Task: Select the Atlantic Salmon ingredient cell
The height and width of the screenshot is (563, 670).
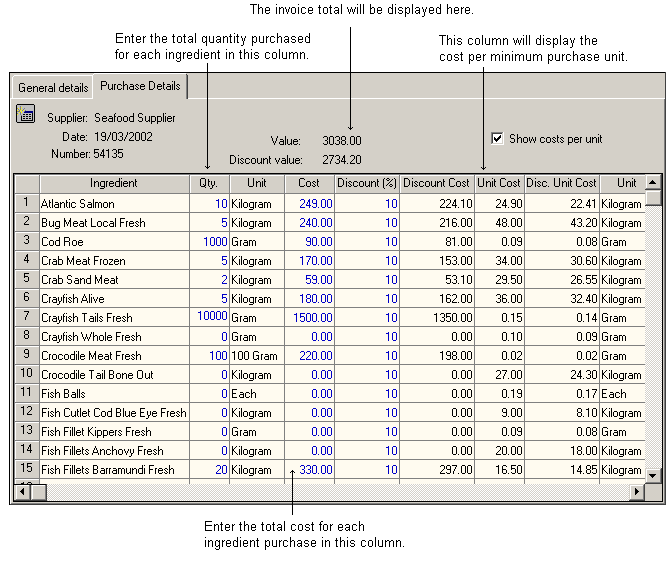Action: [114, 204]
